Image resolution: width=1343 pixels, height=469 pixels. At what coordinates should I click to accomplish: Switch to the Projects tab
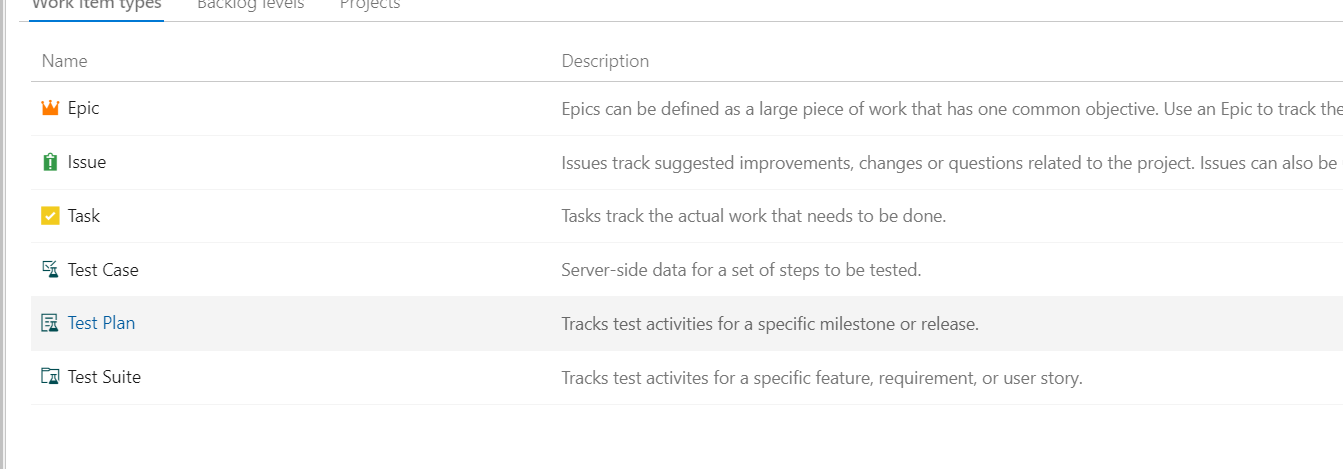point(370,5)
